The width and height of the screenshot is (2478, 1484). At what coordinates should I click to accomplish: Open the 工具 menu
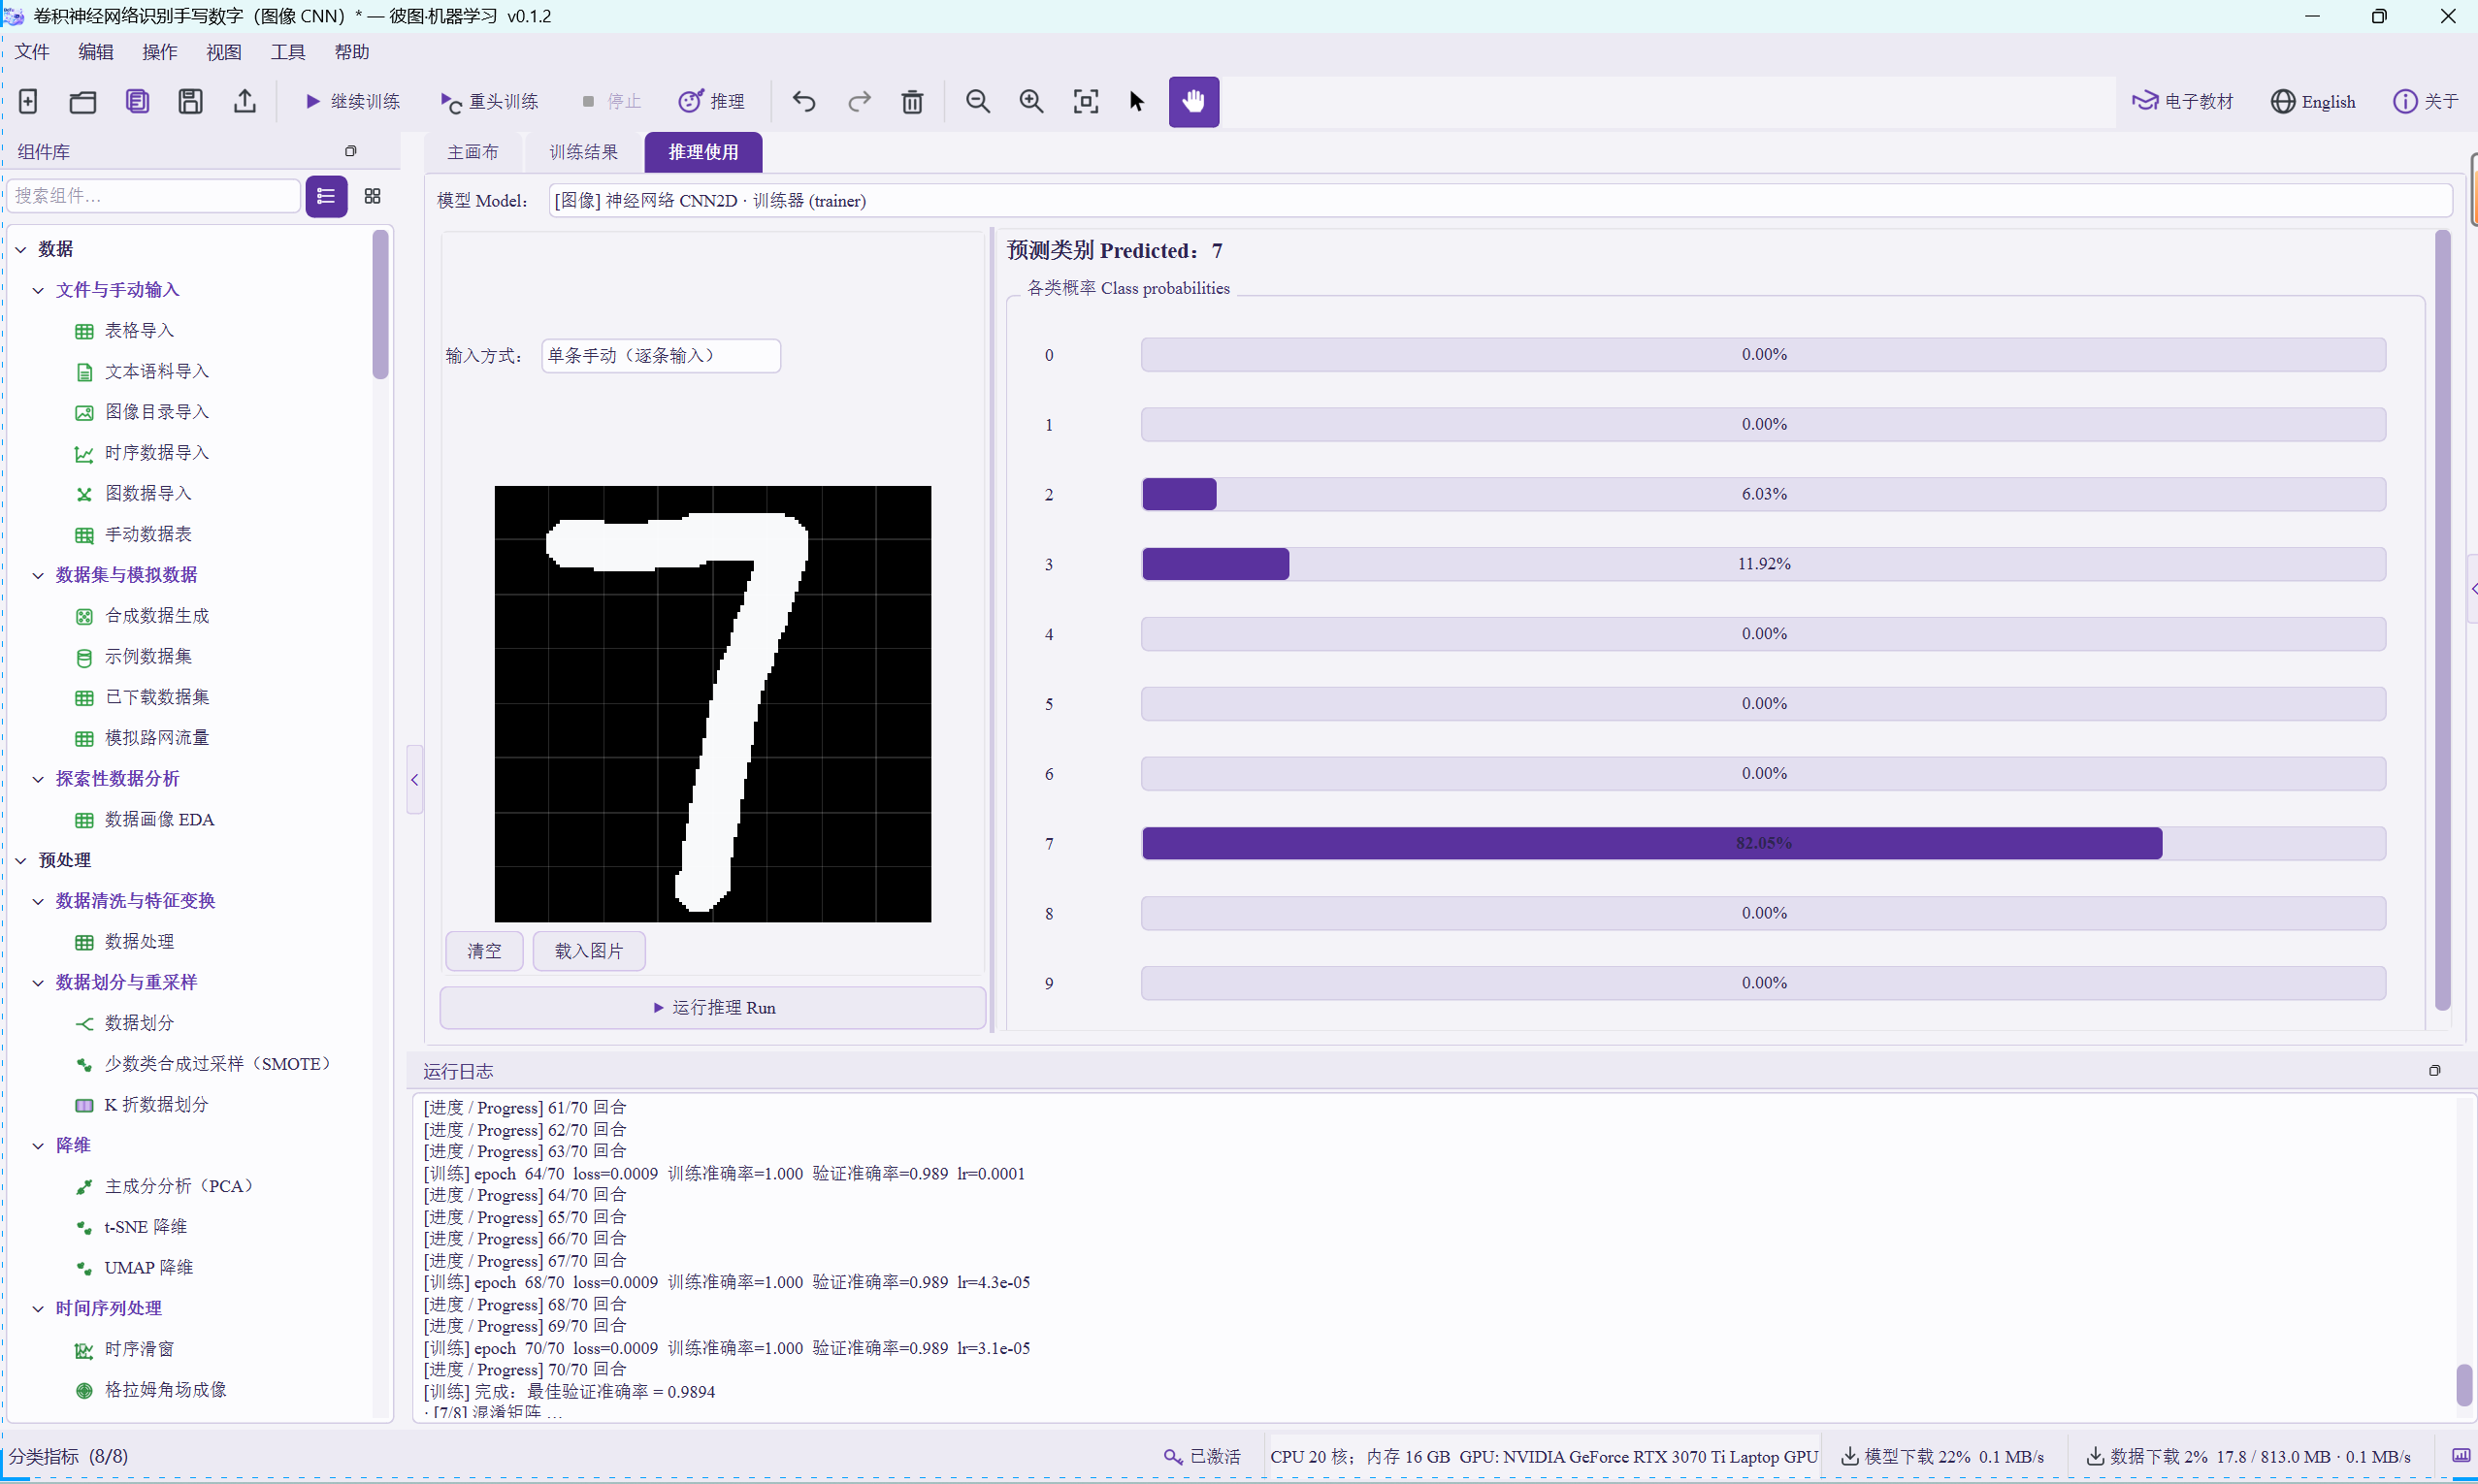pyautogui.click(x=288, y=51)
